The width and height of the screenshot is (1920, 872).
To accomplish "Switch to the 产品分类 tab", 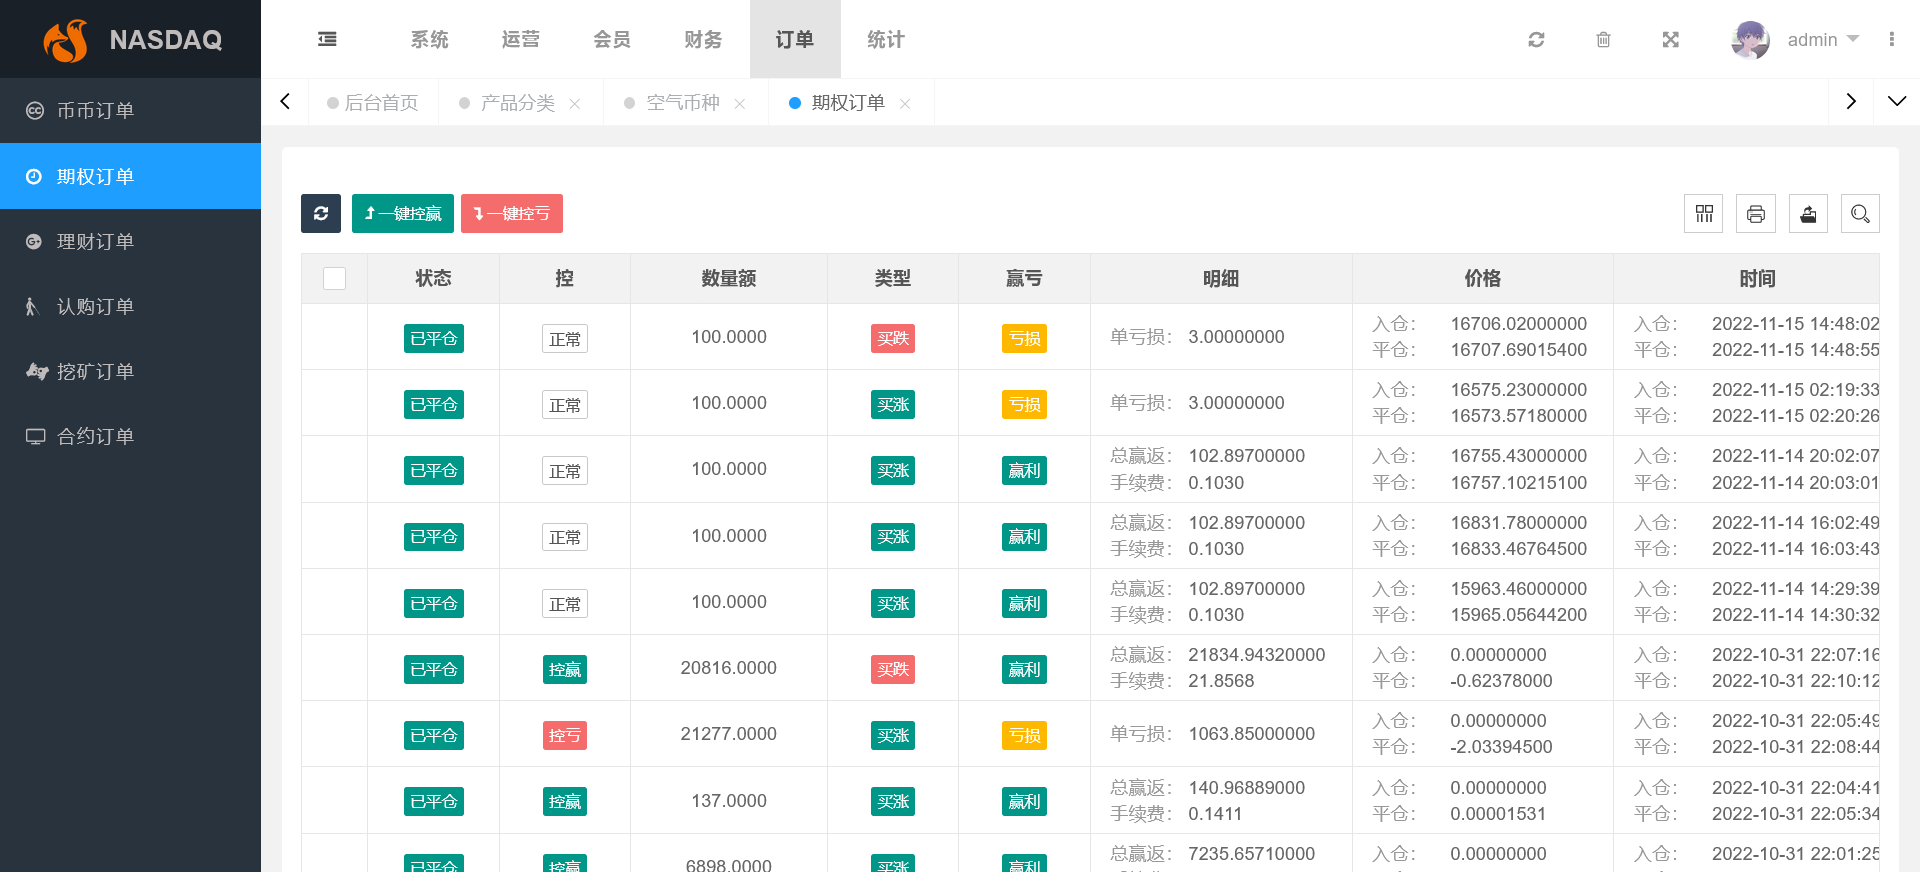I will click(517, 103).
